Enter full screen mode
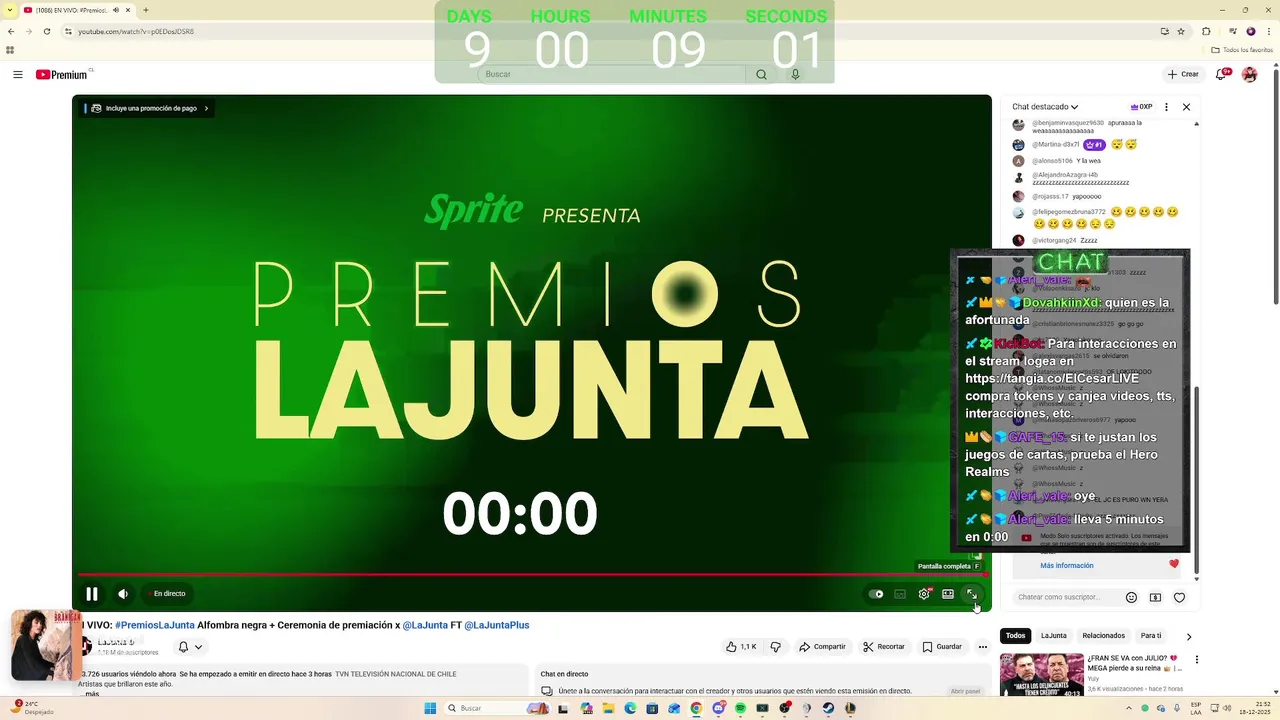The width and height of the screenshot is (1280, 720). coord(972,594)
